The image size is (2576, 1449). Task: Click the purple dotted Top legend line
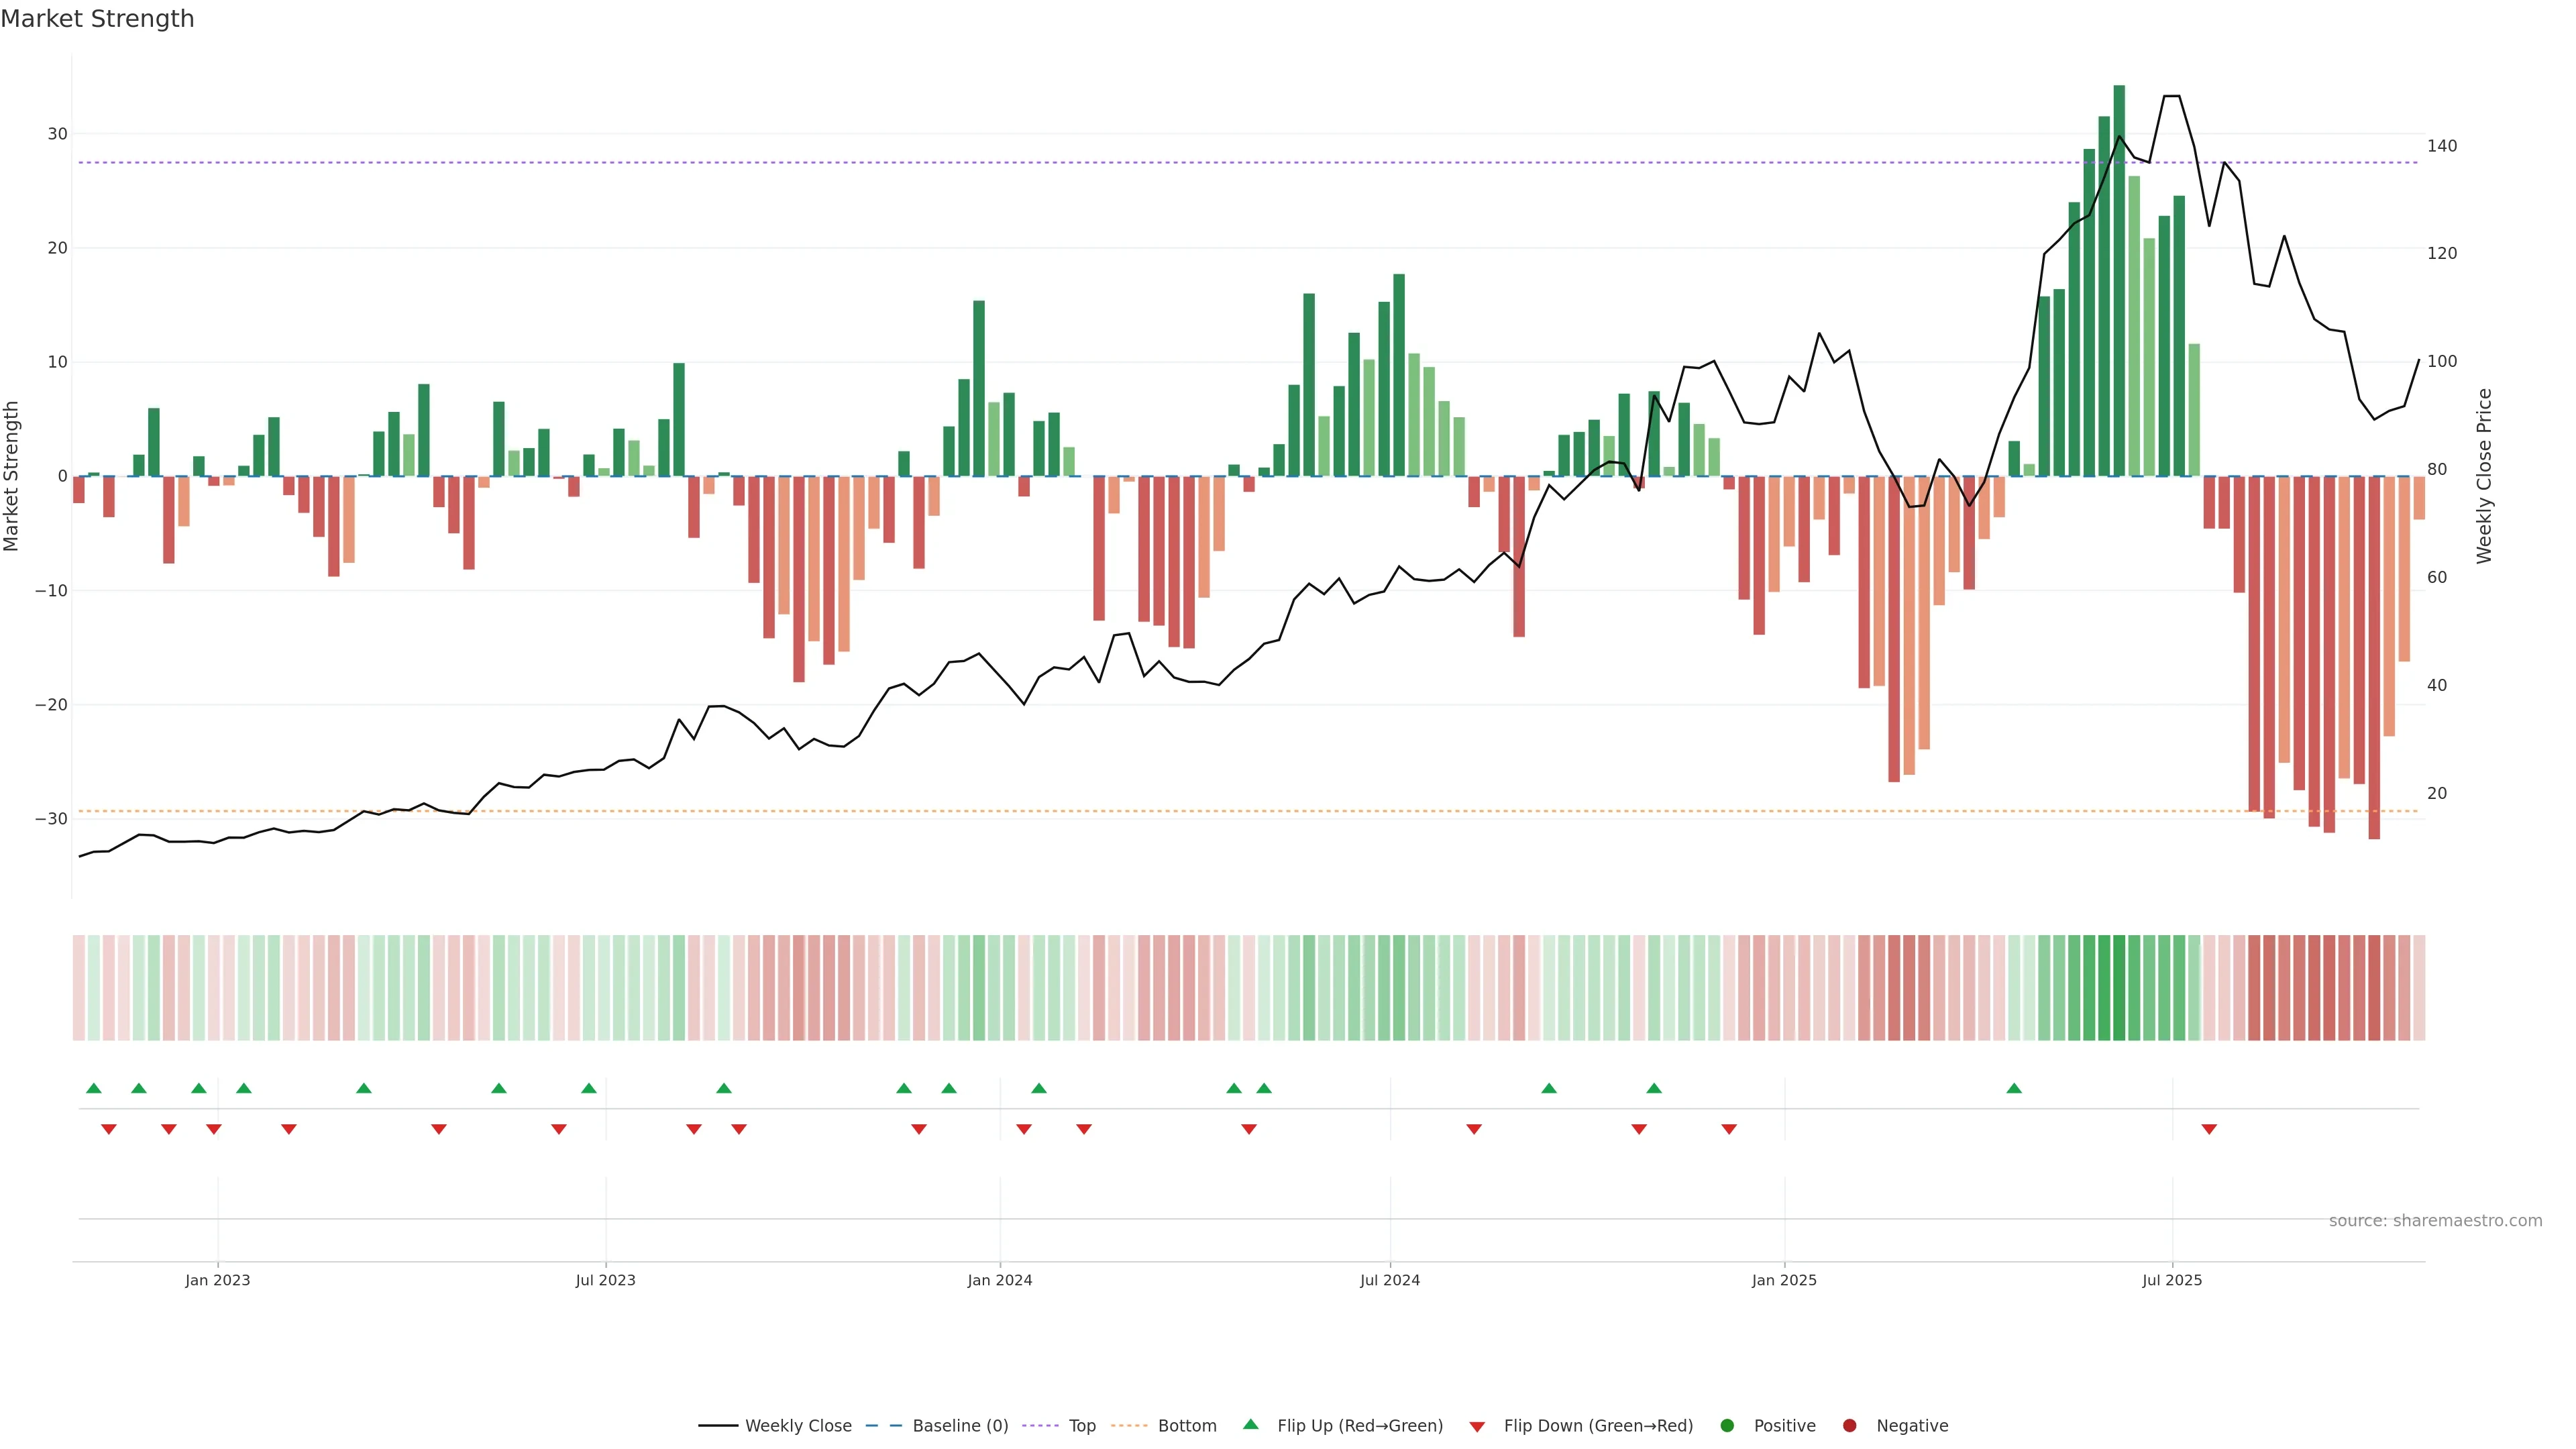[x=1041, y=1426]
